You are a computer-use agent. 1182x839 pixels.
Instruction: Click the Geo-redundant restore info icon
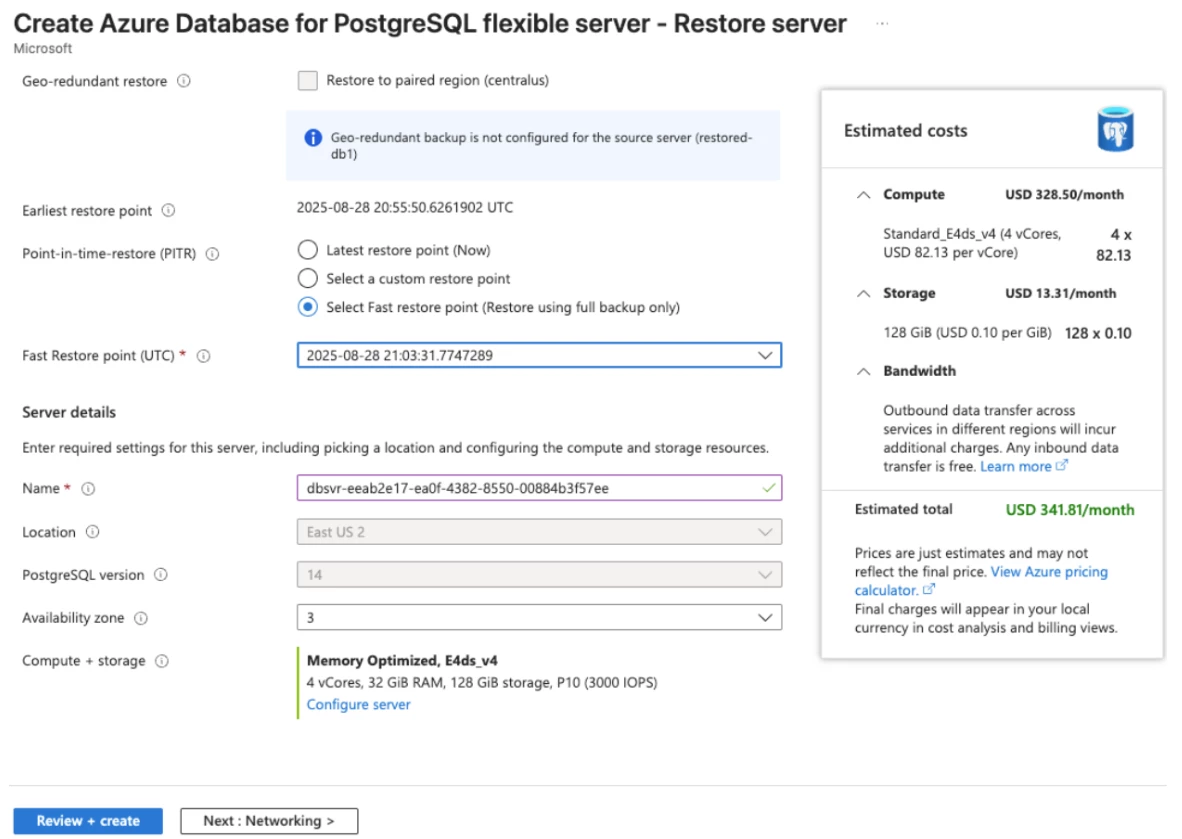[x=184, y=81]
